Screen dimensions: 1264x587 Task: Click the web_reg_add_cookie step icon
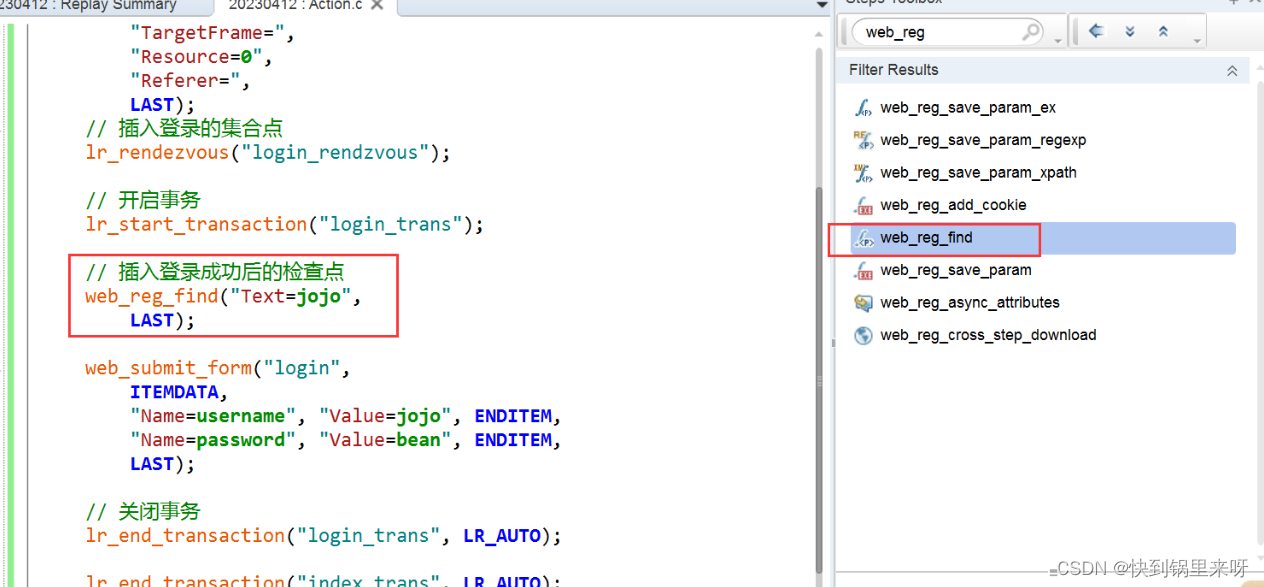click(x=863, y=205)
